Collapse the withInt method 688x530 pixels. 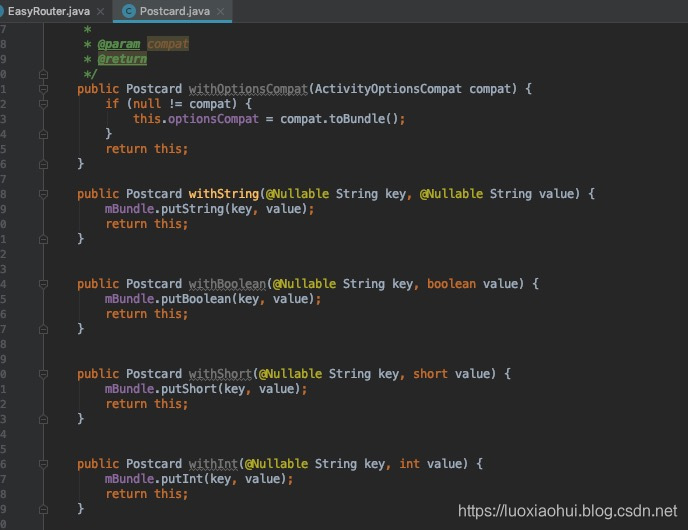(x=43, y=464)
